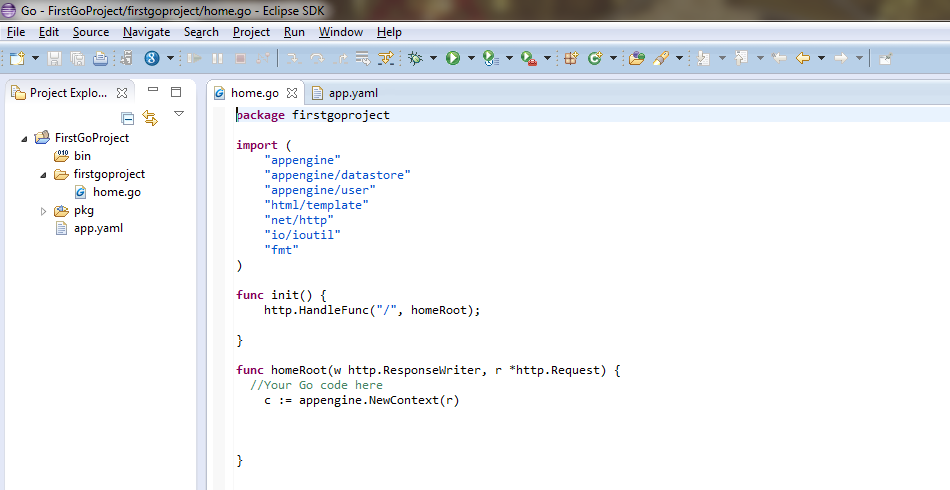Click the blue Google App Engine icon

[x=151, y=58]
